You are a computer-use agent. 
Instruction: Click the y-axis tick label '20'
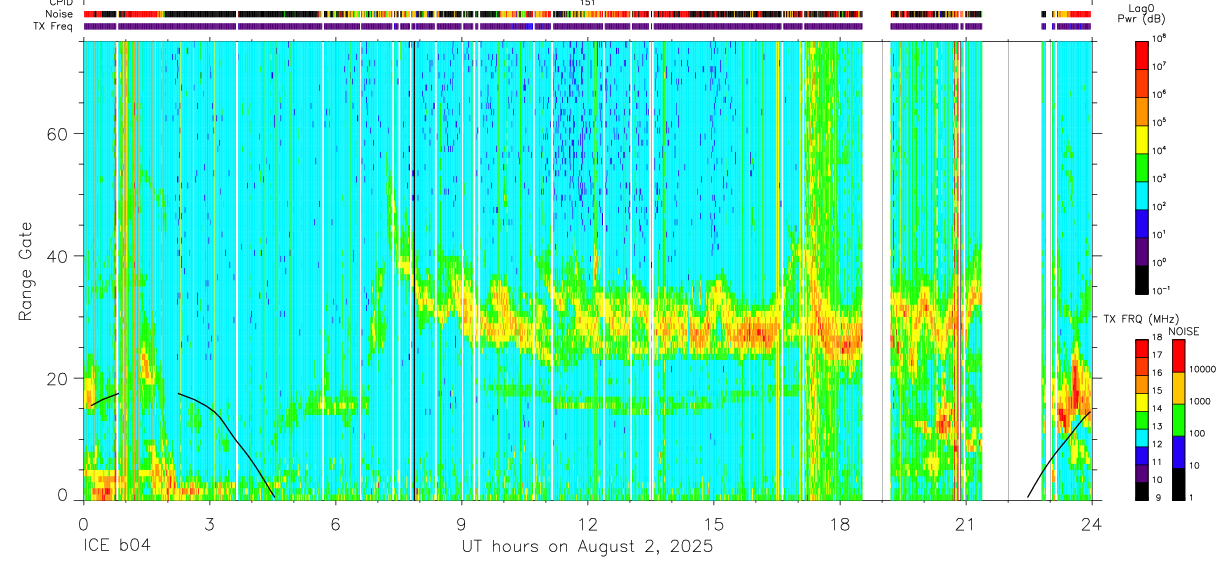click(x=56, y=378)
